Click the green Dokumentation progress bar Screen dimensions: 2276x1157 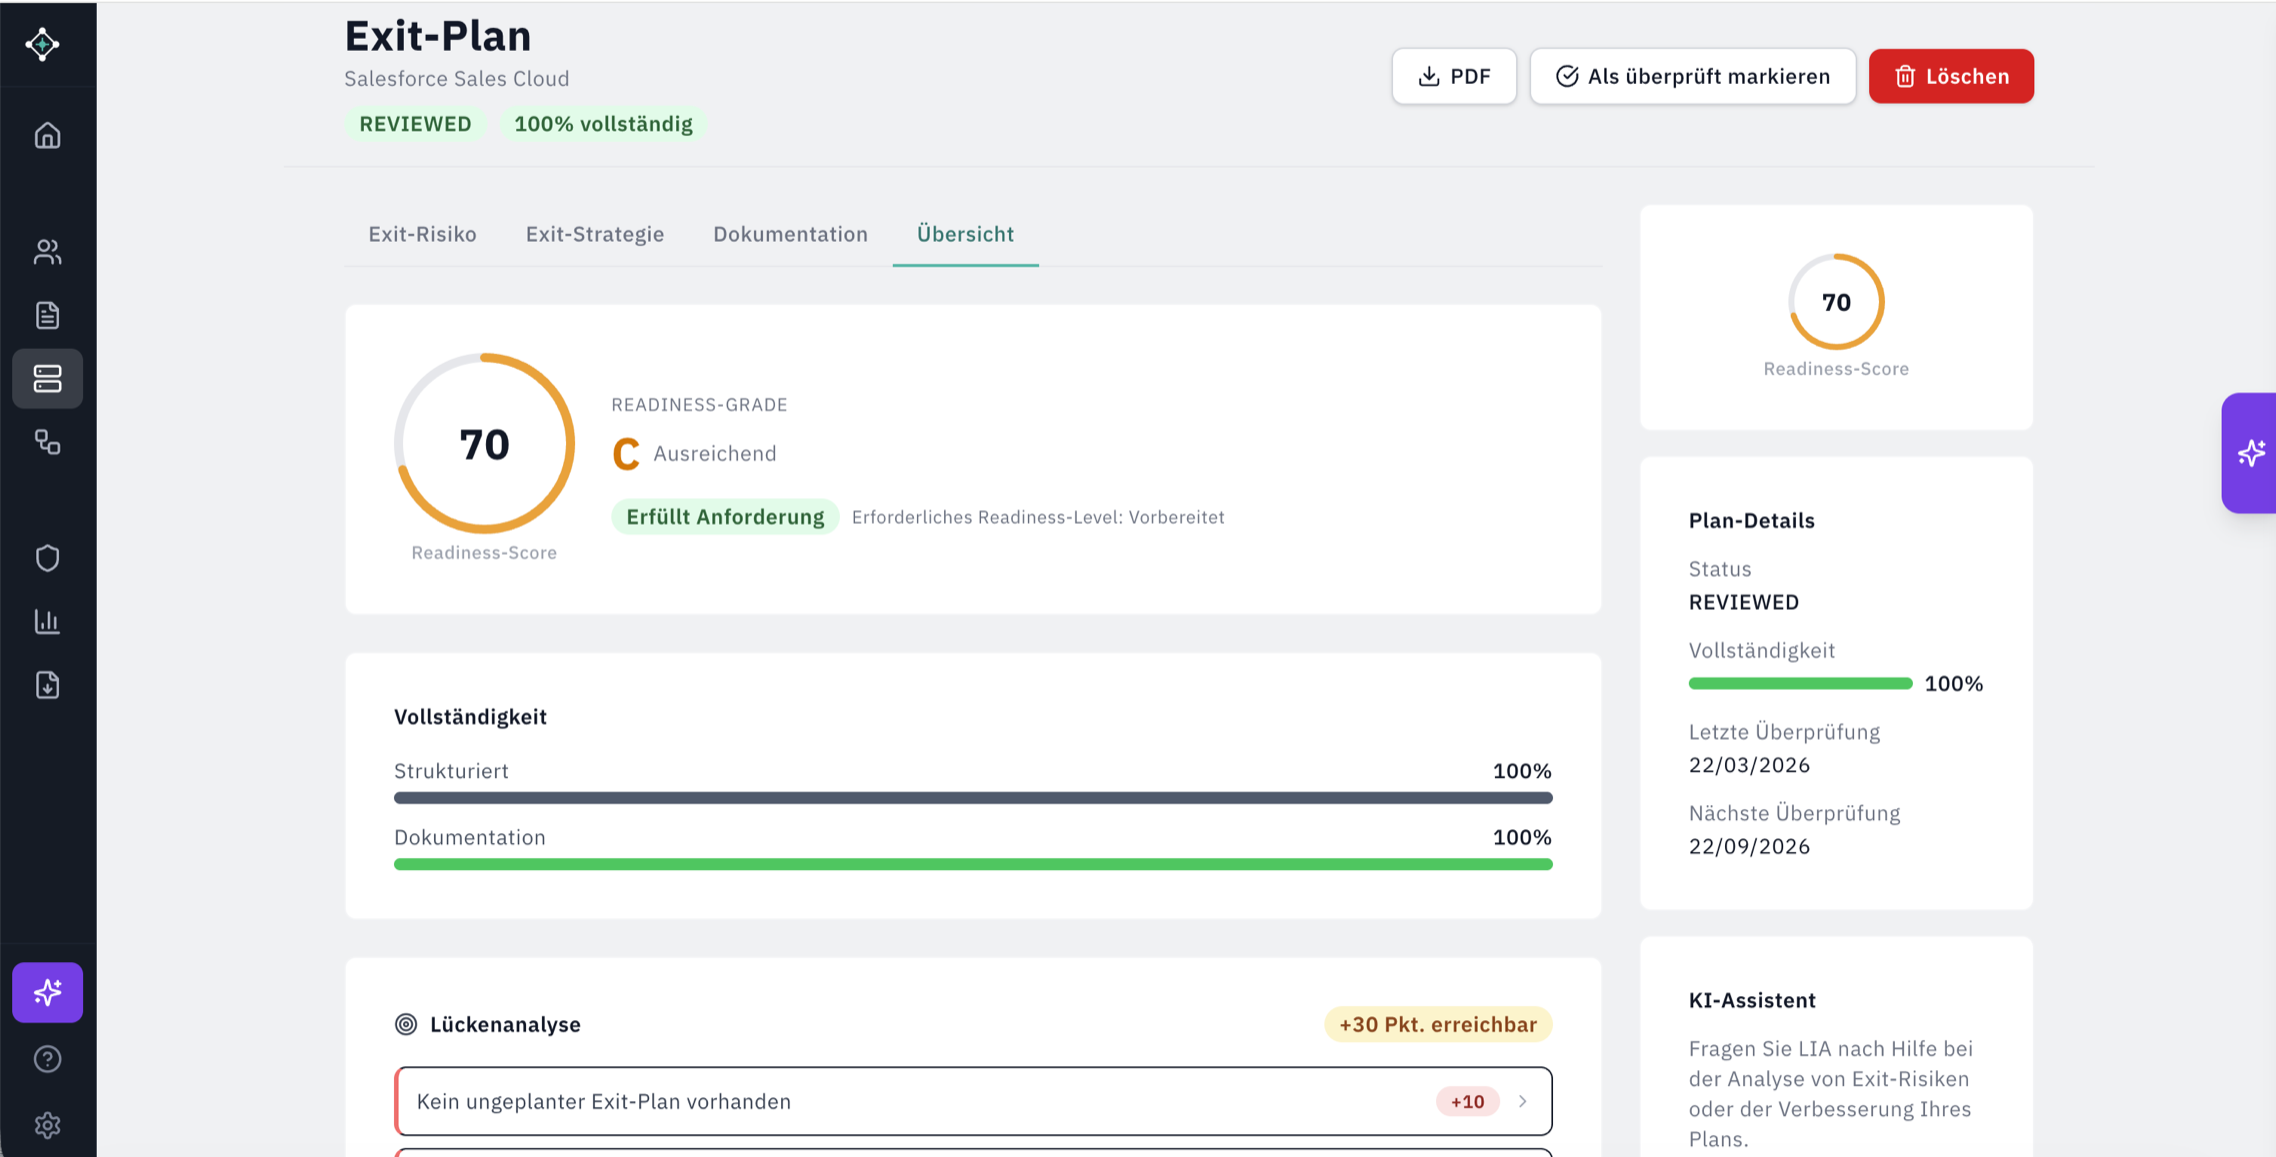pyautogui.click(x=972, y=864)
